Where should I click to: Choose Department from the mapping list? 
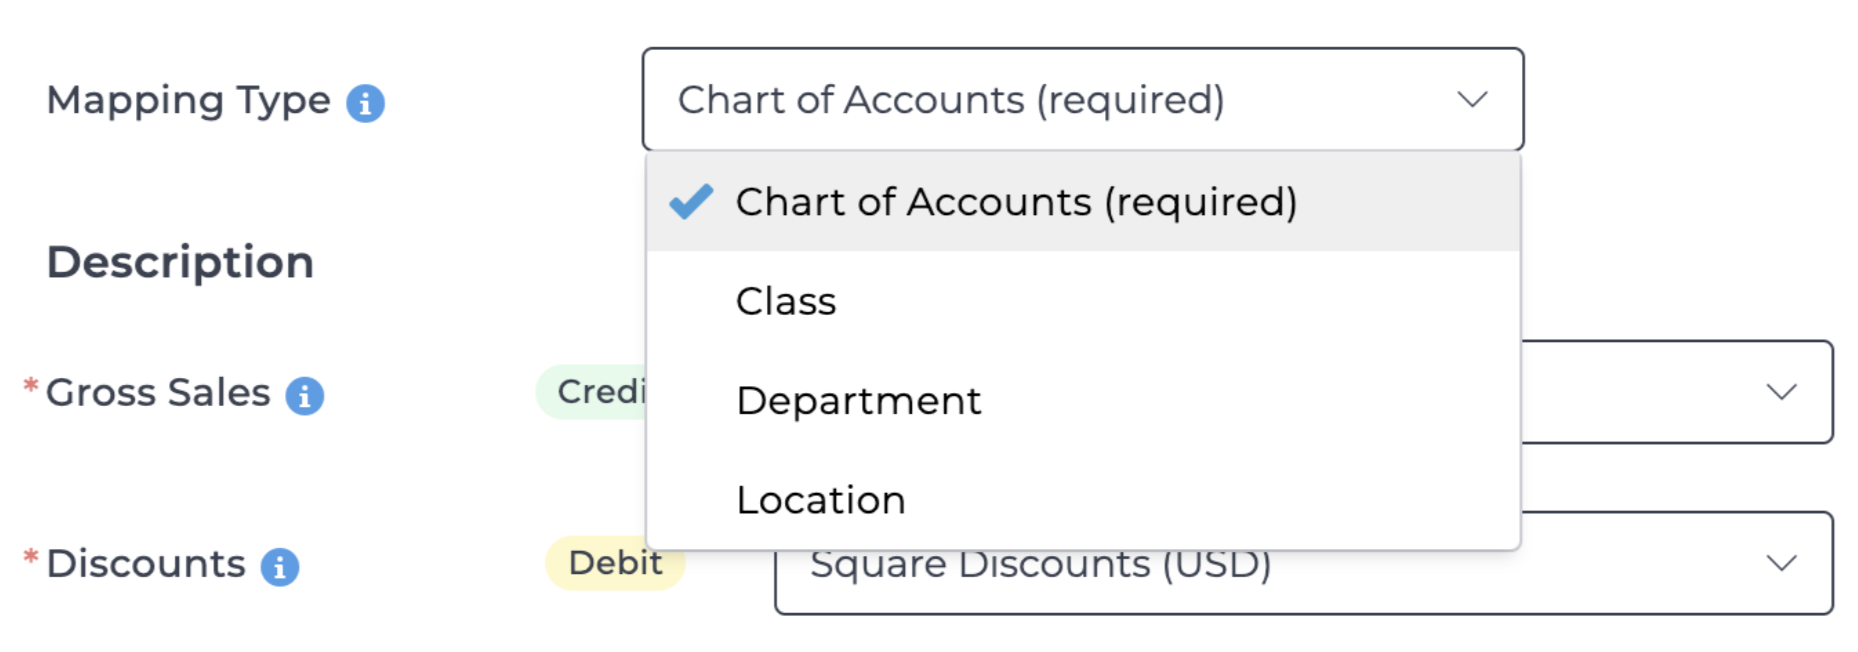coord(858,401)
